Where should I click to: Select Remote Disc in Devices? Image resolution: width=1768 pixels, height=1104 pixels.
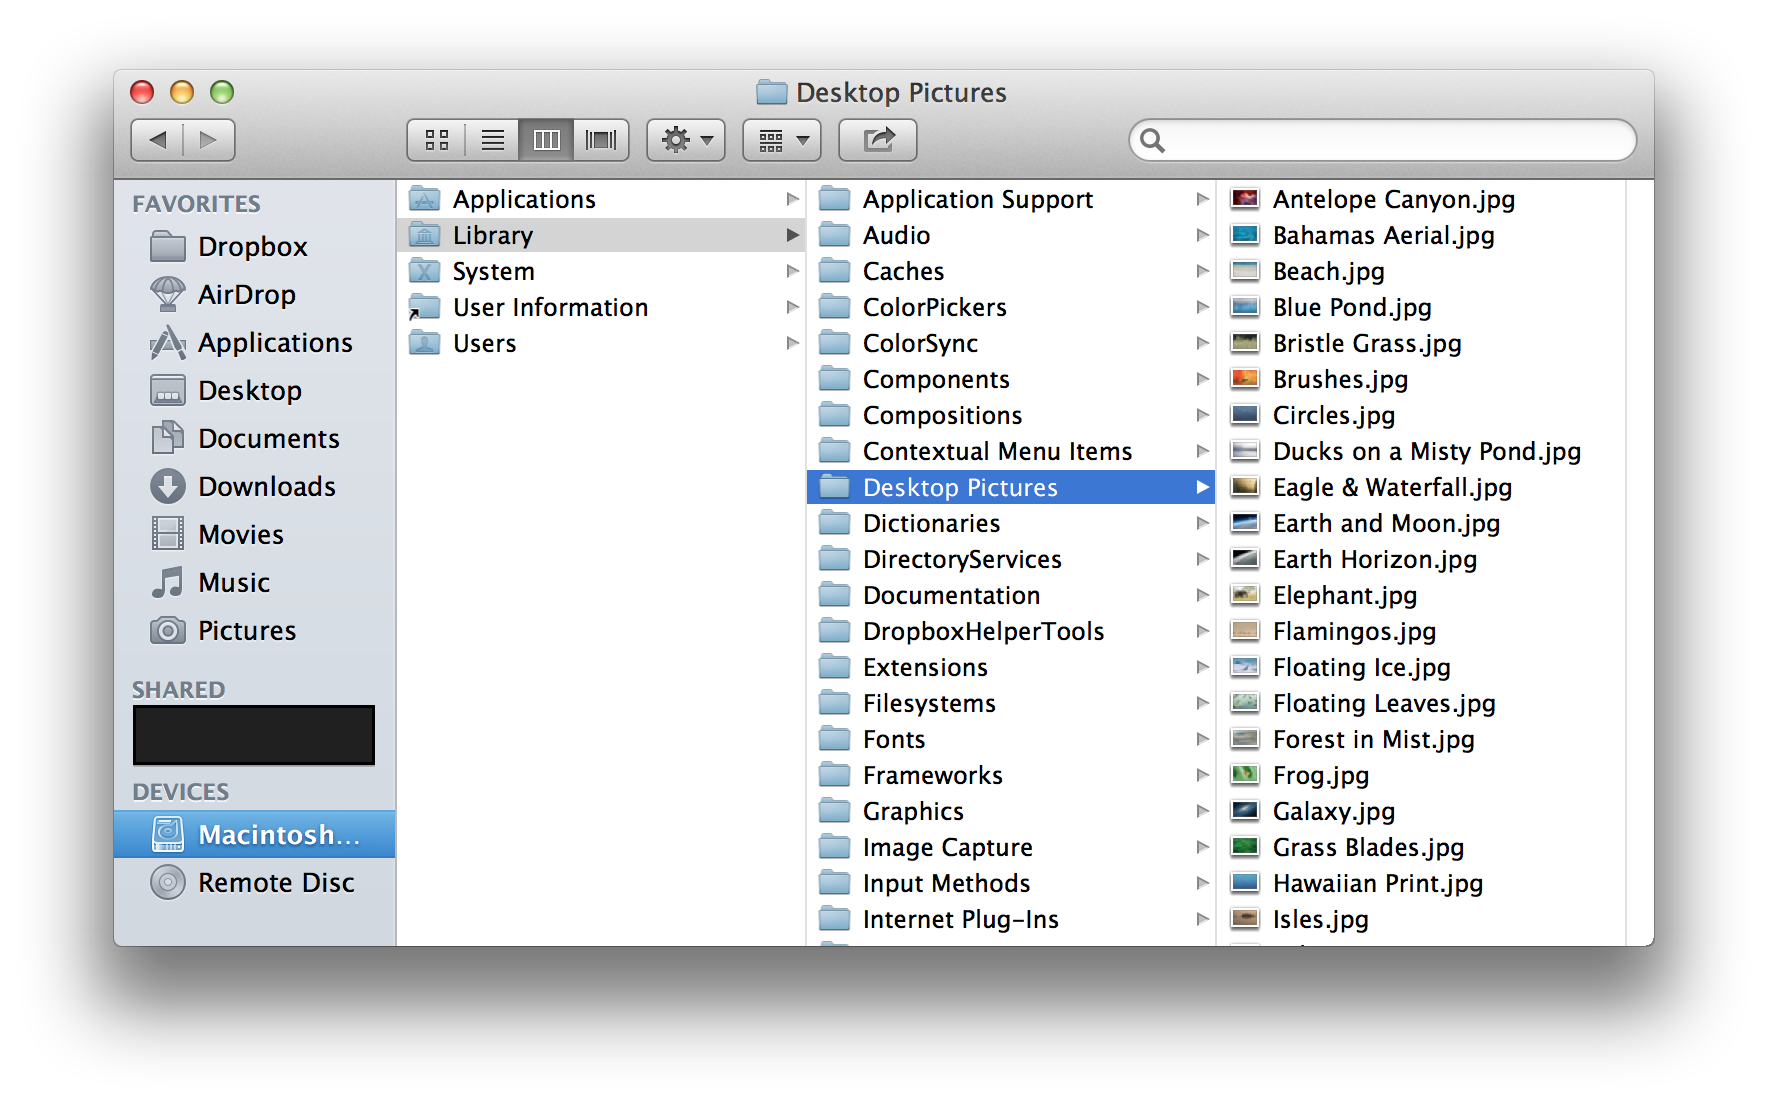point(255,883)
